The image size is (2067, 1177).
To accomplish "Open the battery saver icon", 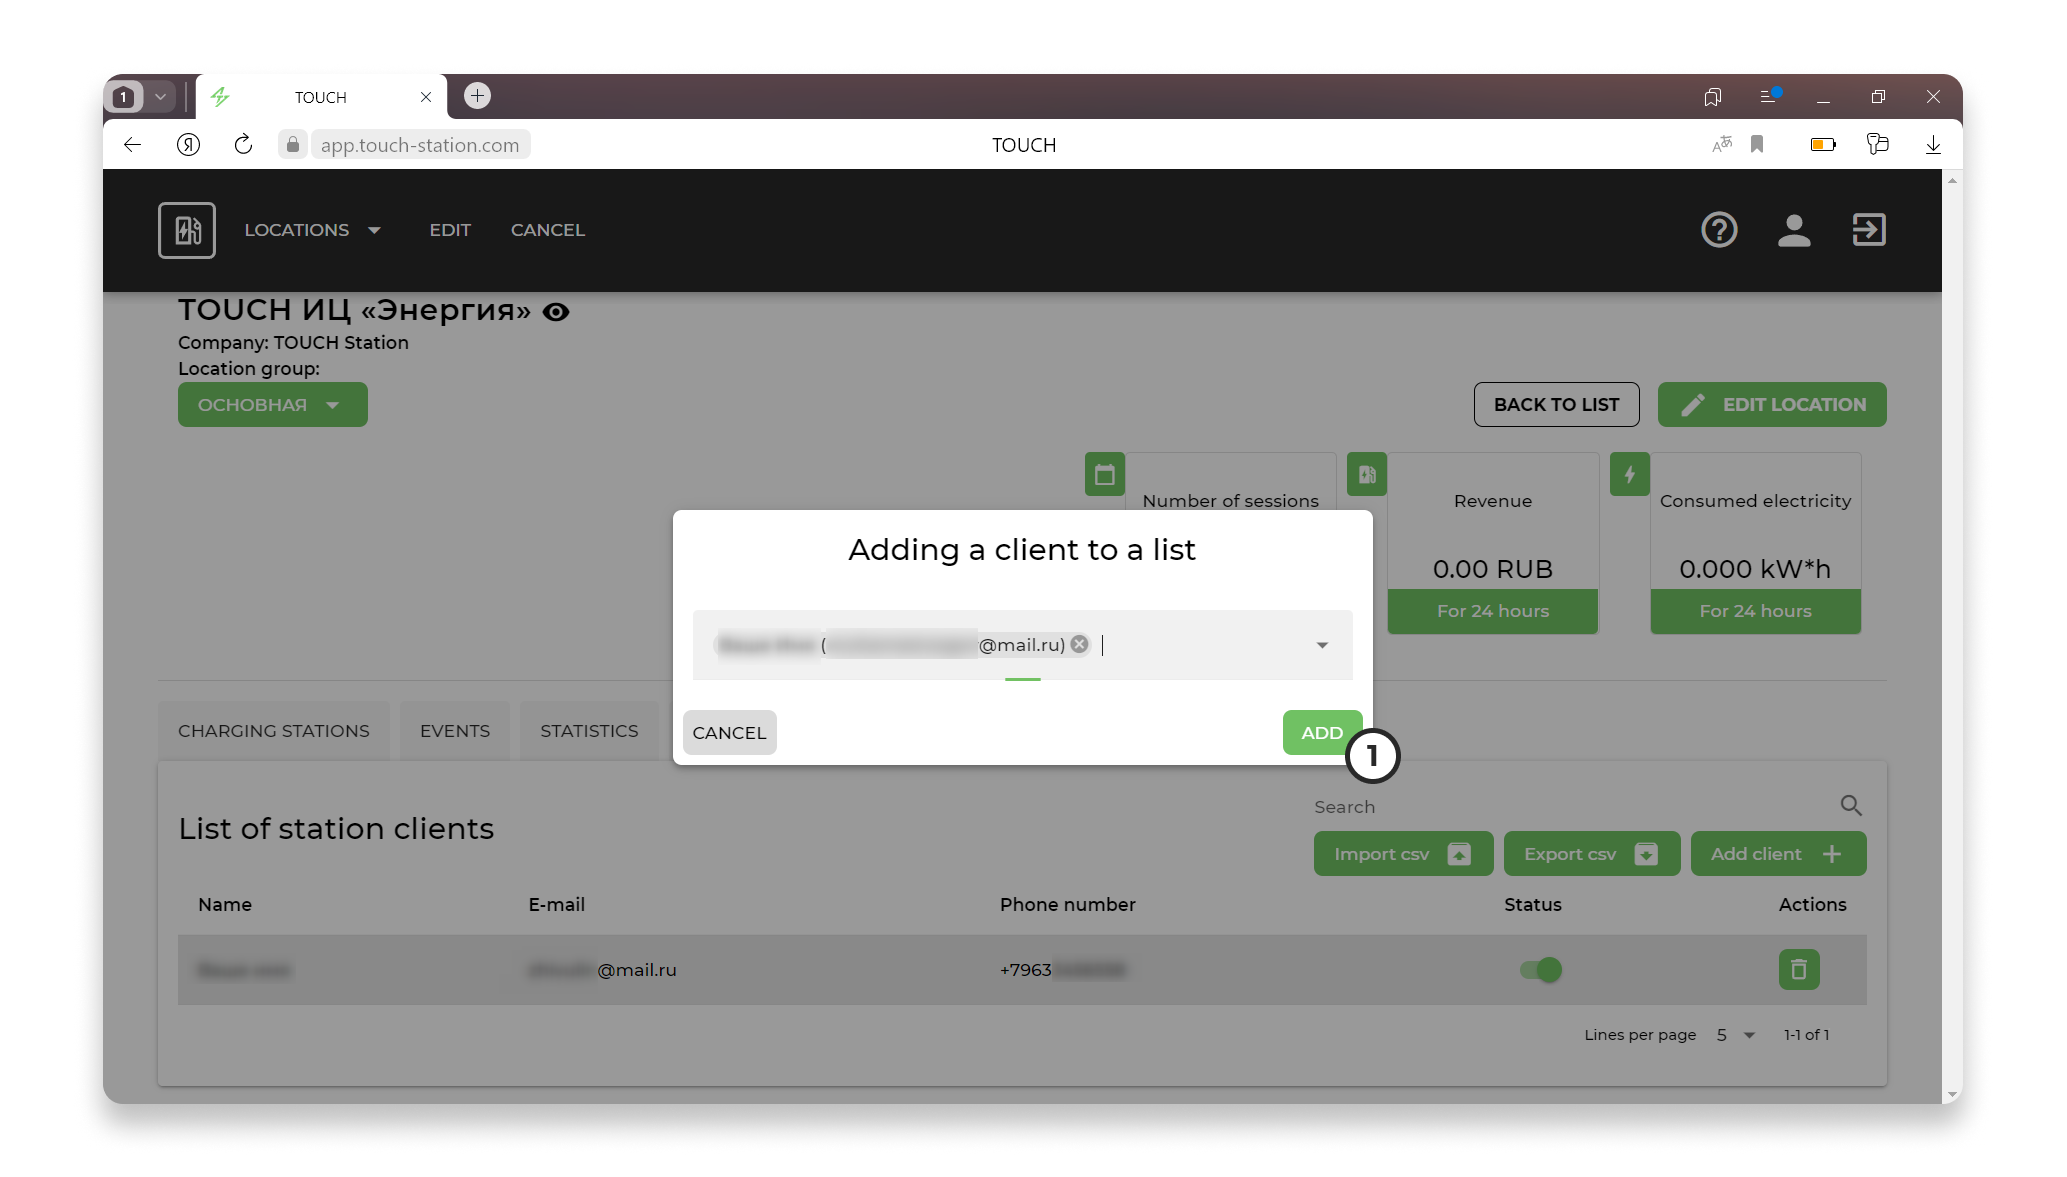I will (1823, 145).
